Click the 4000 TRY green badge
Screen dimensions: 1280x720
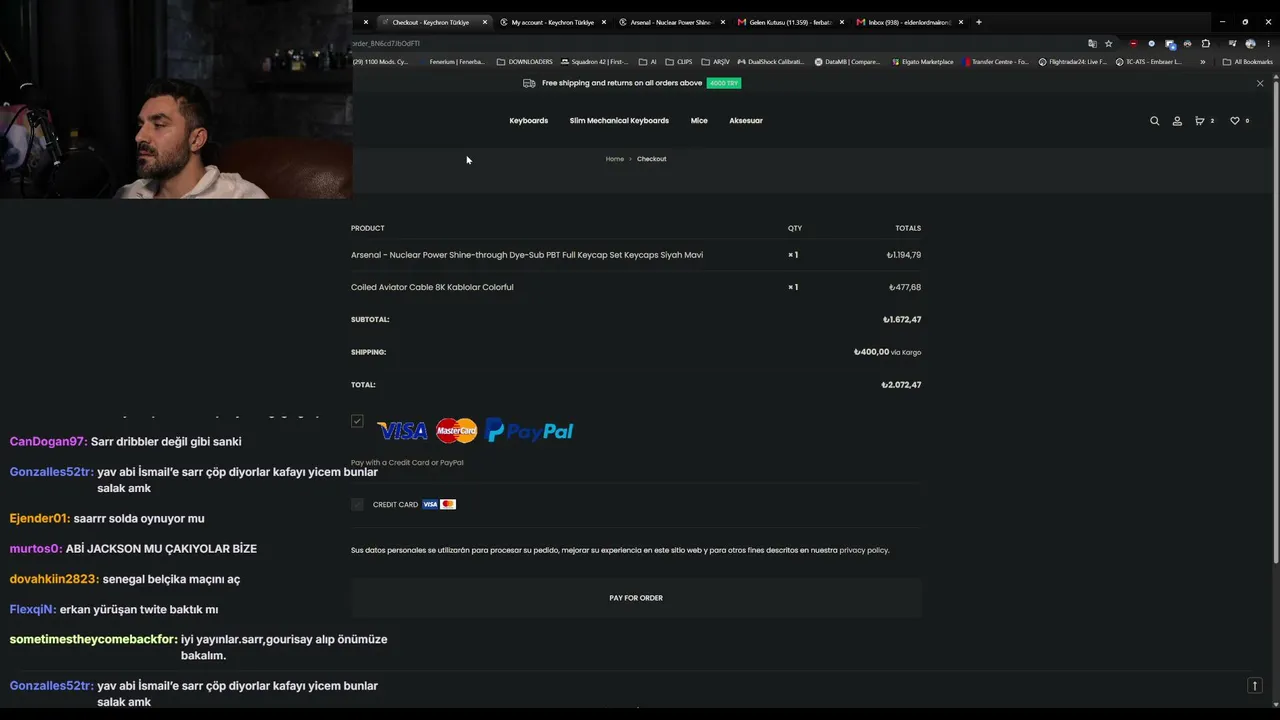[724, 83]
